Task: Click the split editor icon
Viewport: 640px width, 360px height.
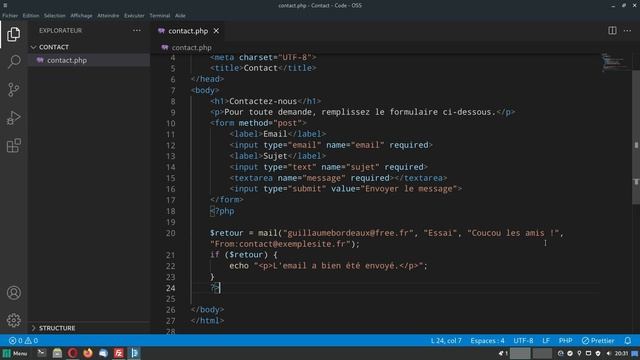Action: pos(612,31)
